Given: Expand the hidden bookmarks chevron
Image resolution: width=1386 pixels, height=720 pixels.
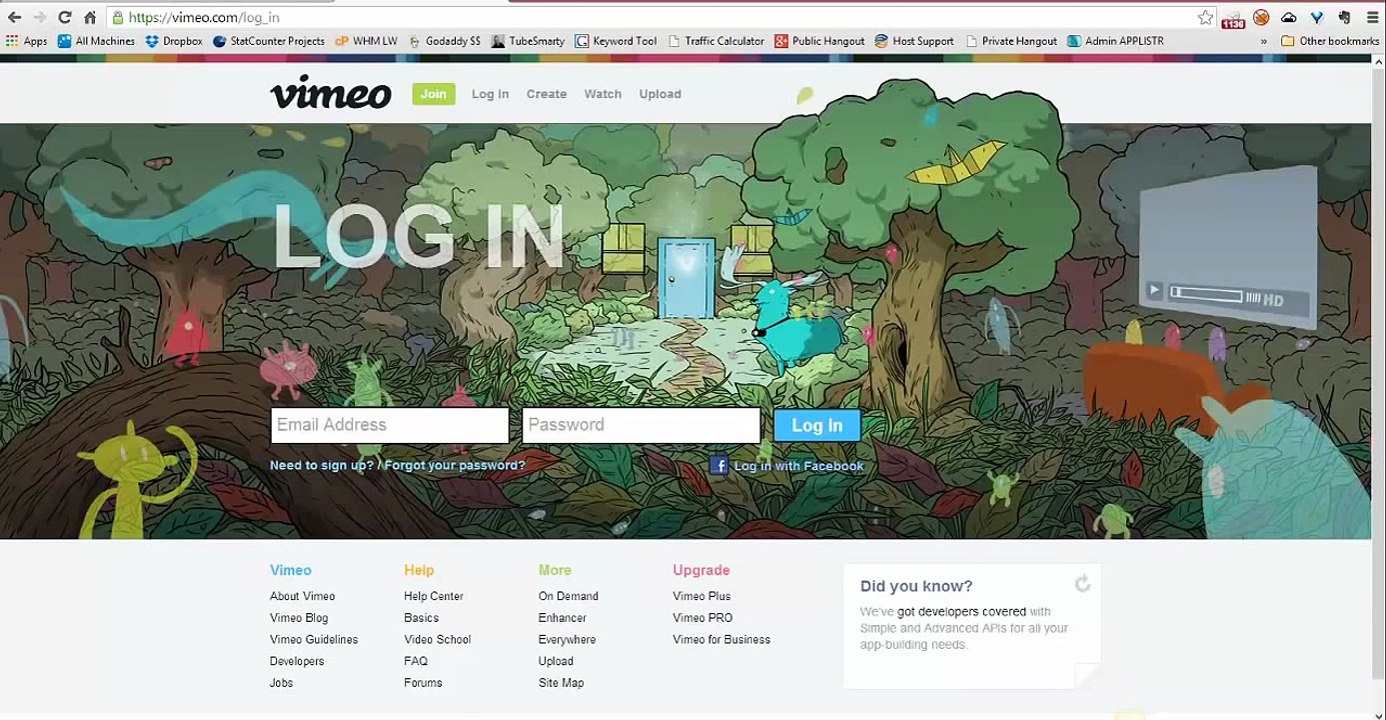Looking at the screenshot, I should click(x=1264, y=41).
